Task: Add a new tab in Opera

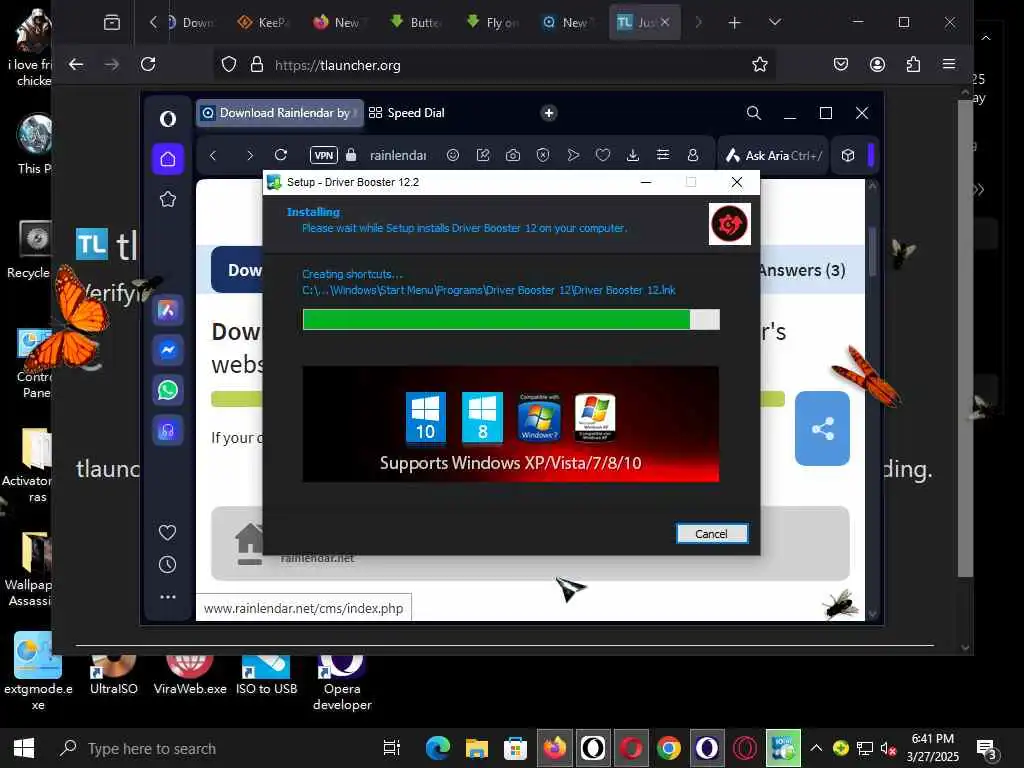Action: [x=549, y=113]
